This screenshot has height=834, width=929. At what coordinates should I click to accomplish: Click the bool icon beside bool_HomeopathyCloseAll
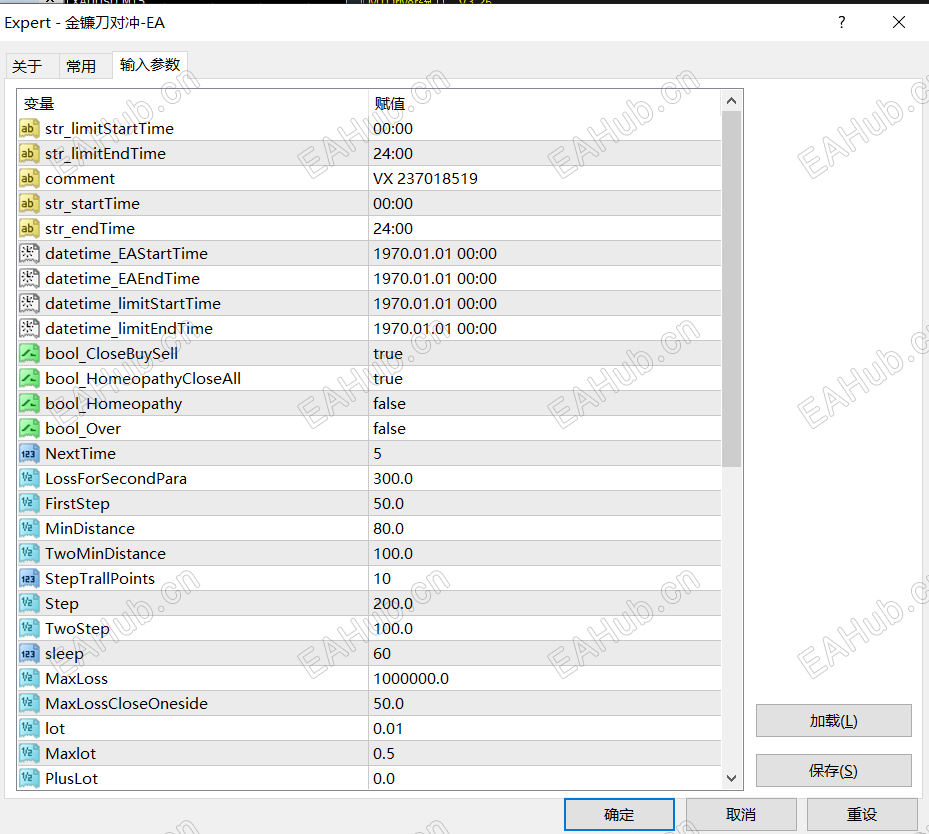click(28, 378)
